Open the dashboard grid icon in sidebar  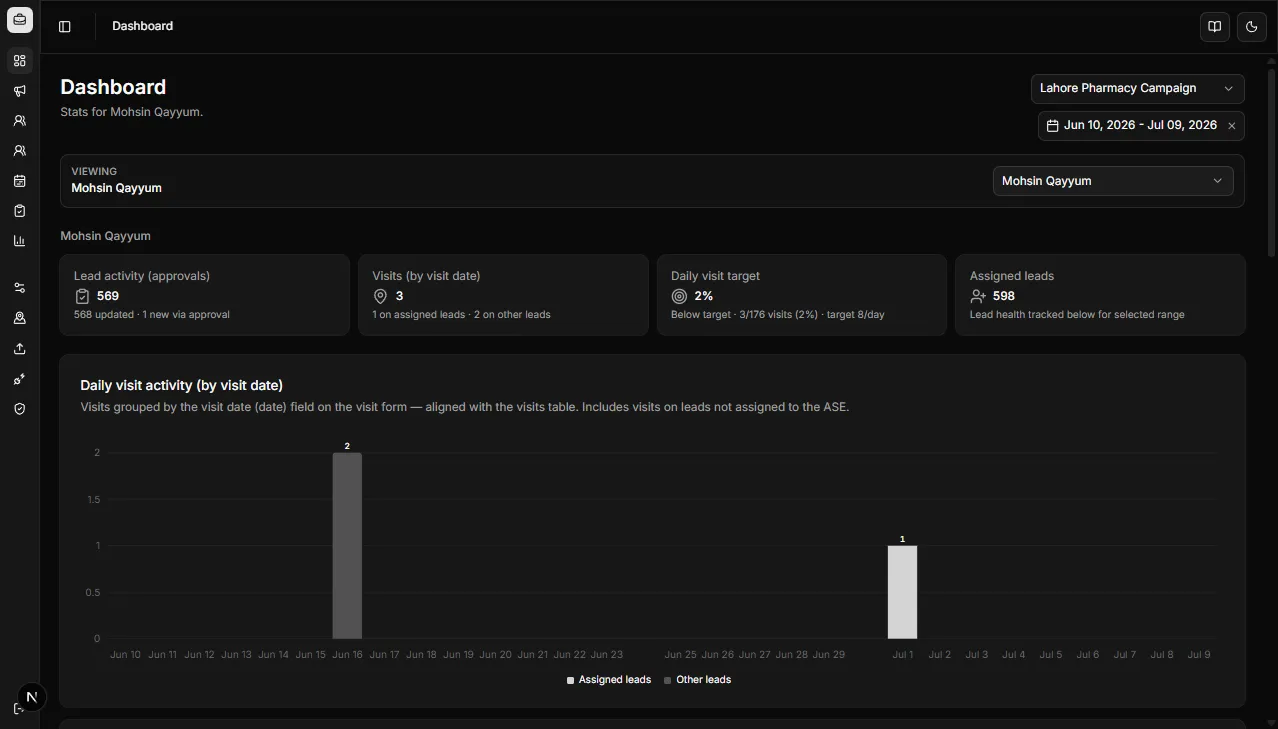(20, 61)
